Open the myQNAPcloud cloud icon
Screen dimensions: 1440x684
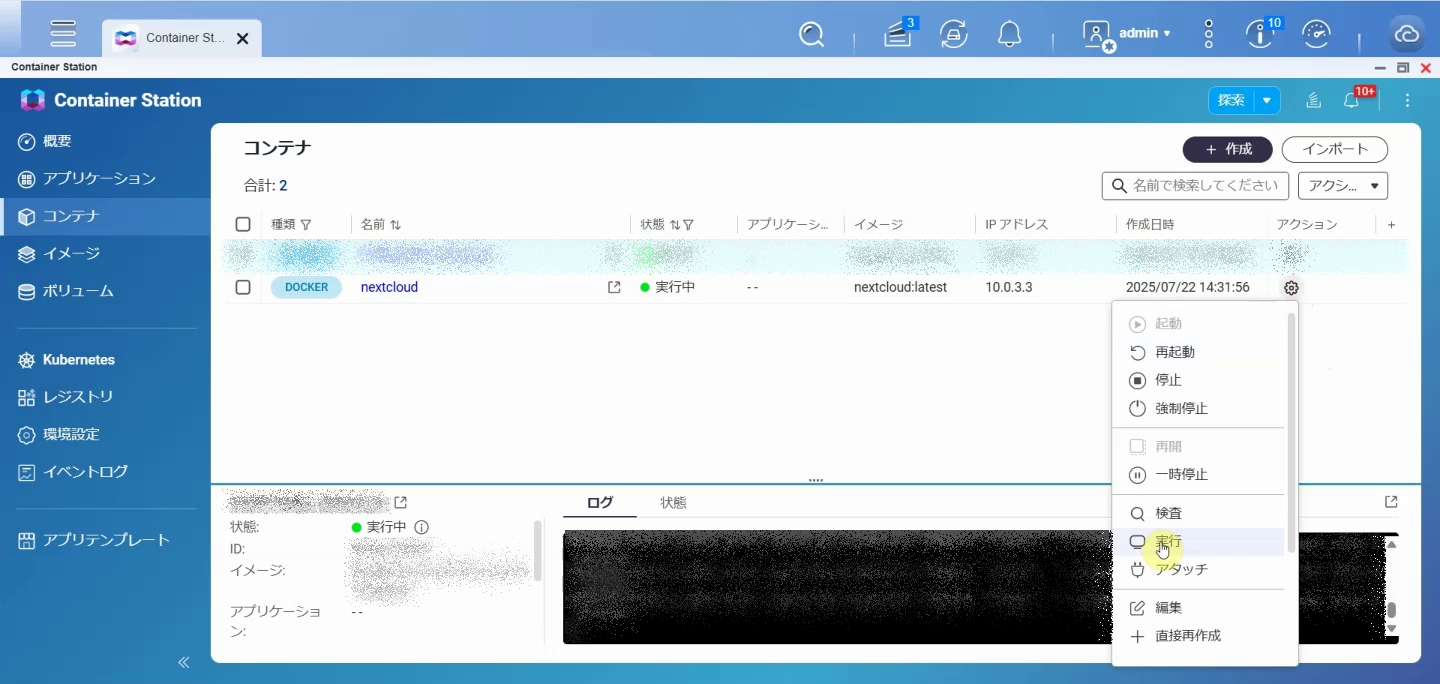click(x=1408, y=35)
